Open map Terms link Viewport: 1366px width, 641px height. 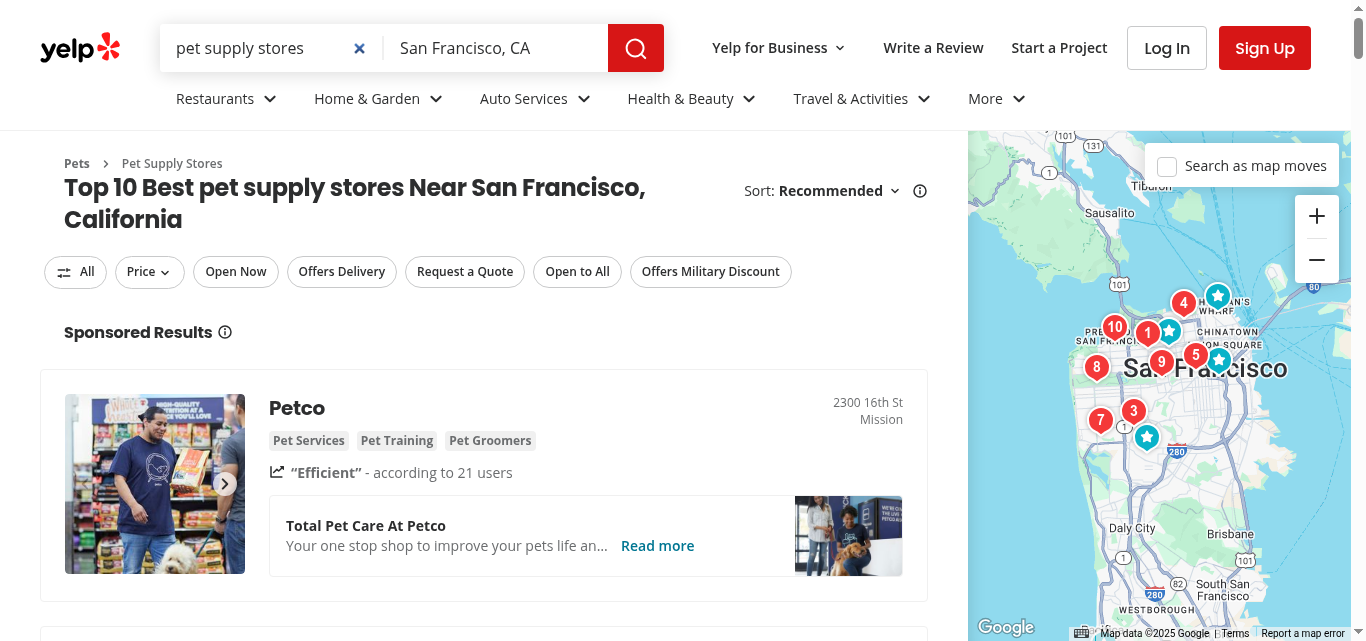(1235, 633)
